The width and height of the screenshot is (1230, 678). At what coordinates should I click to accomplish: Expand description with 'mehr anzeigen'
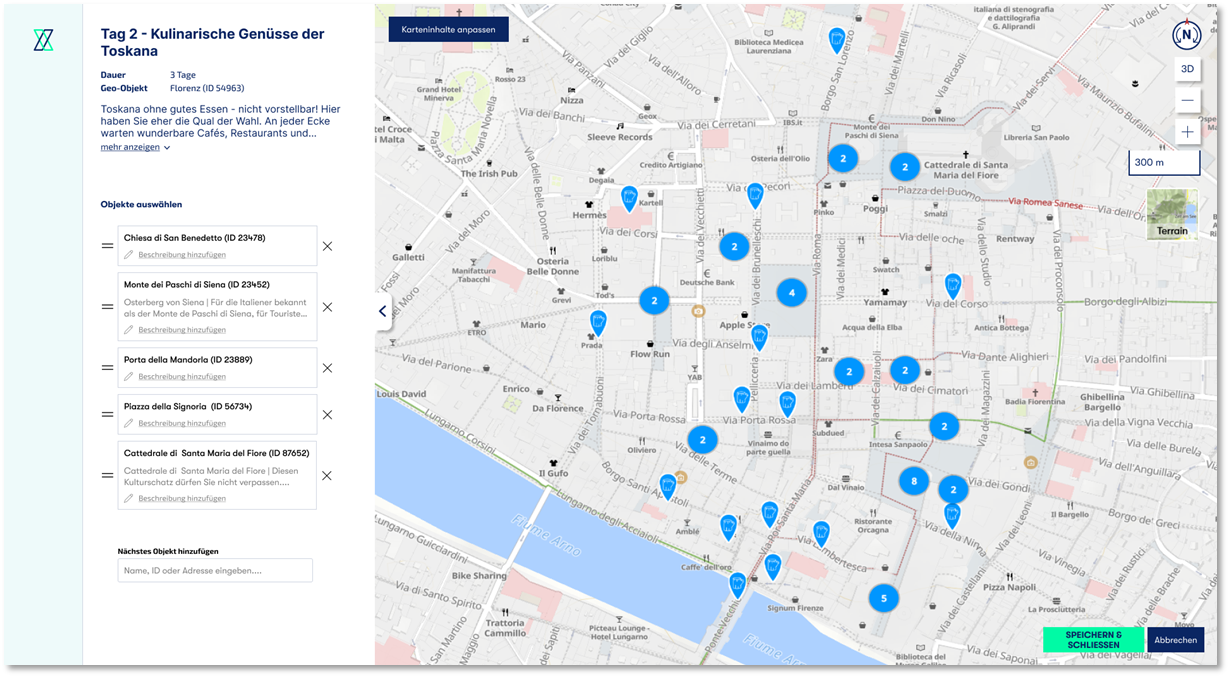pos(135,147)
